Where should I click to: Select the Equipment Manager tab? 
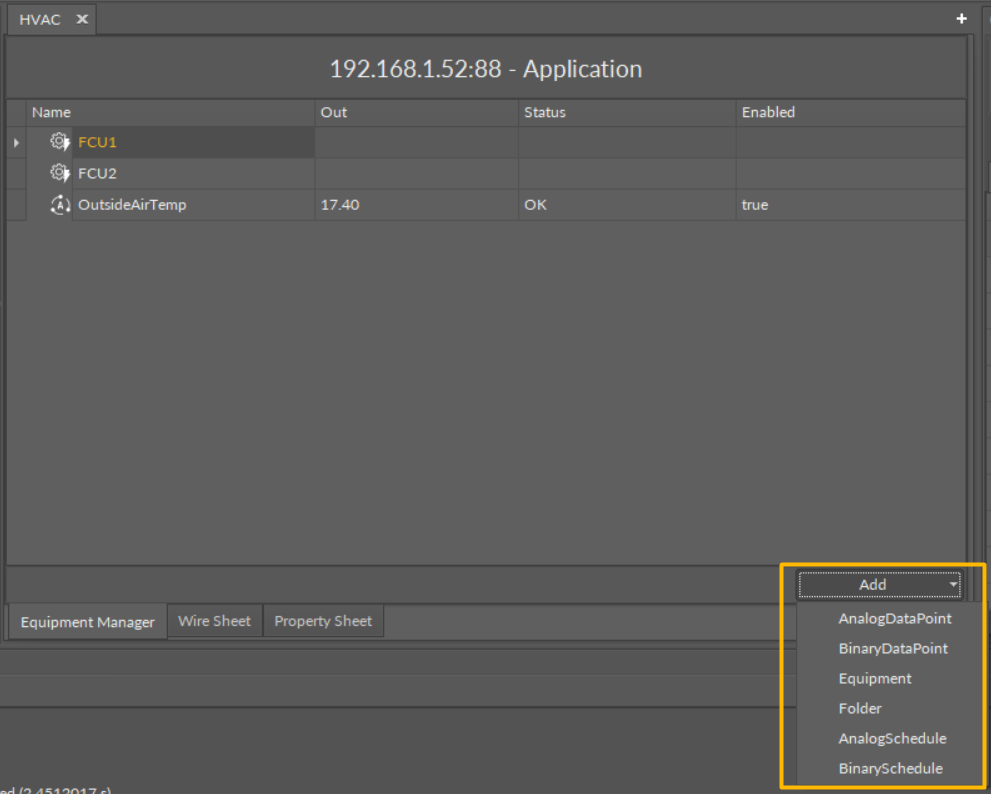87,622
